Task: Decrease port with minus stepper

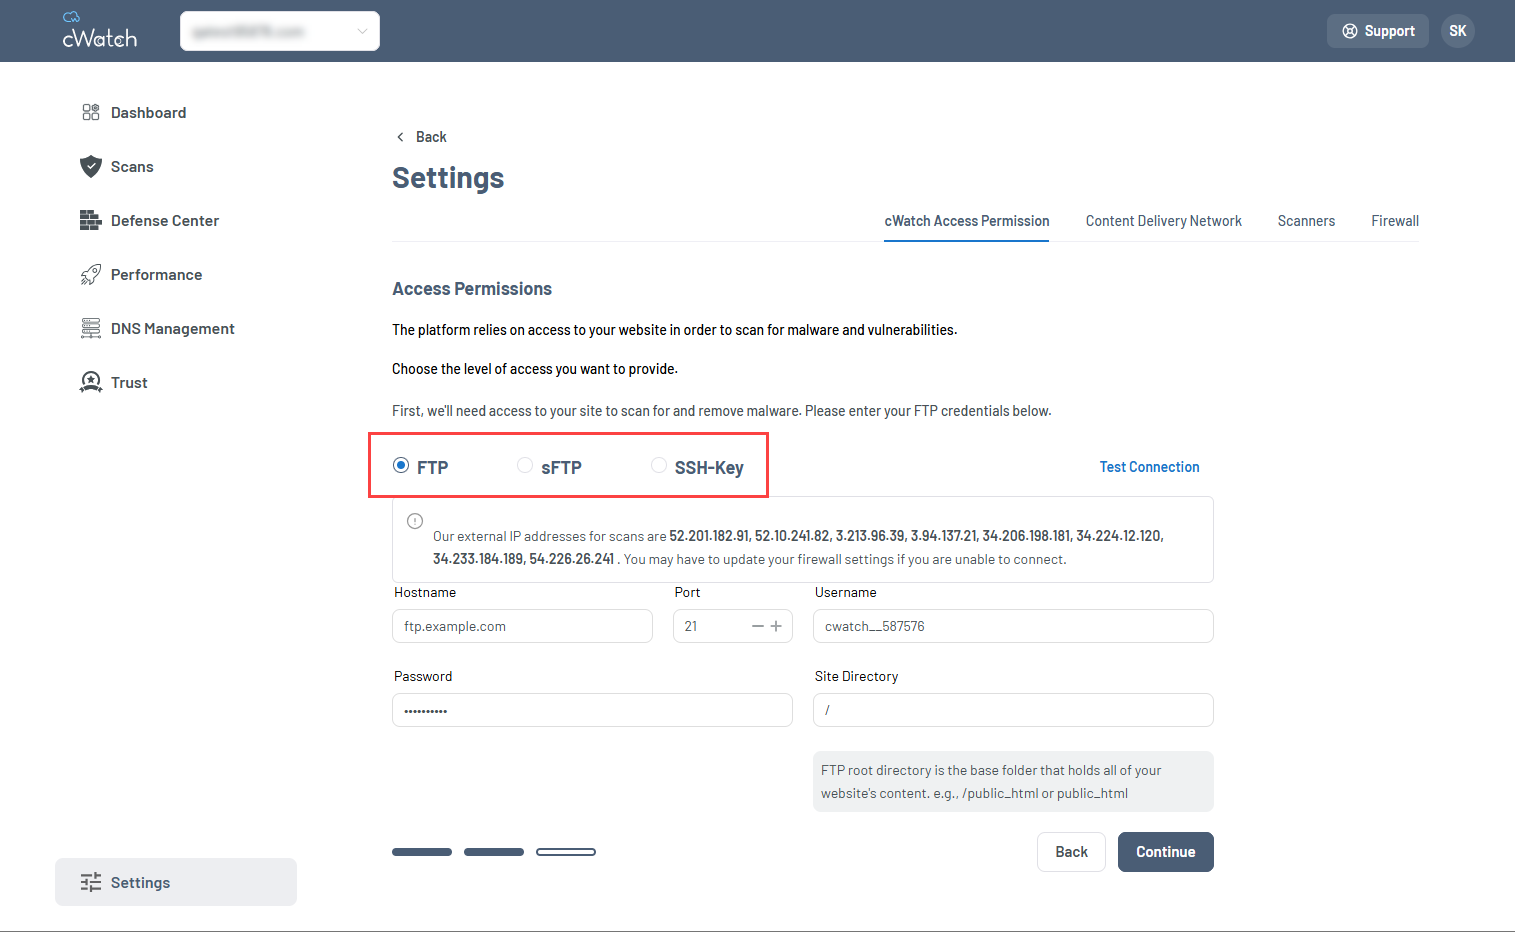Action: click(x=758, y=626)
